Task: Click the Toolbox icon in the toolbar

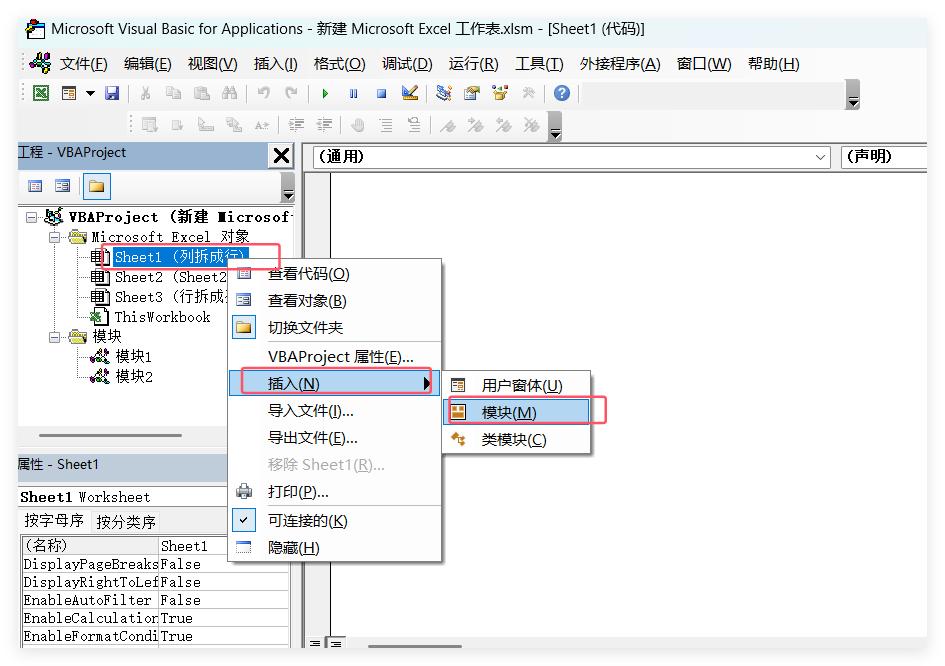Action: pos(528,93)
